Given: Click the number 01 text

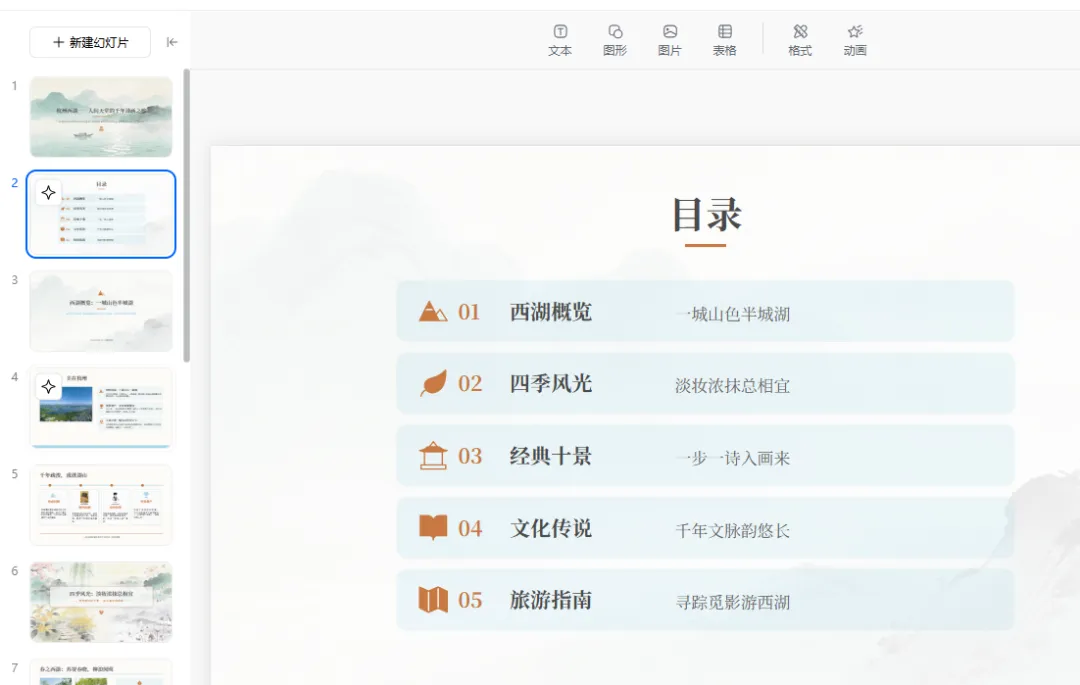Looking at the screenshot, I should tap(469, 312).
